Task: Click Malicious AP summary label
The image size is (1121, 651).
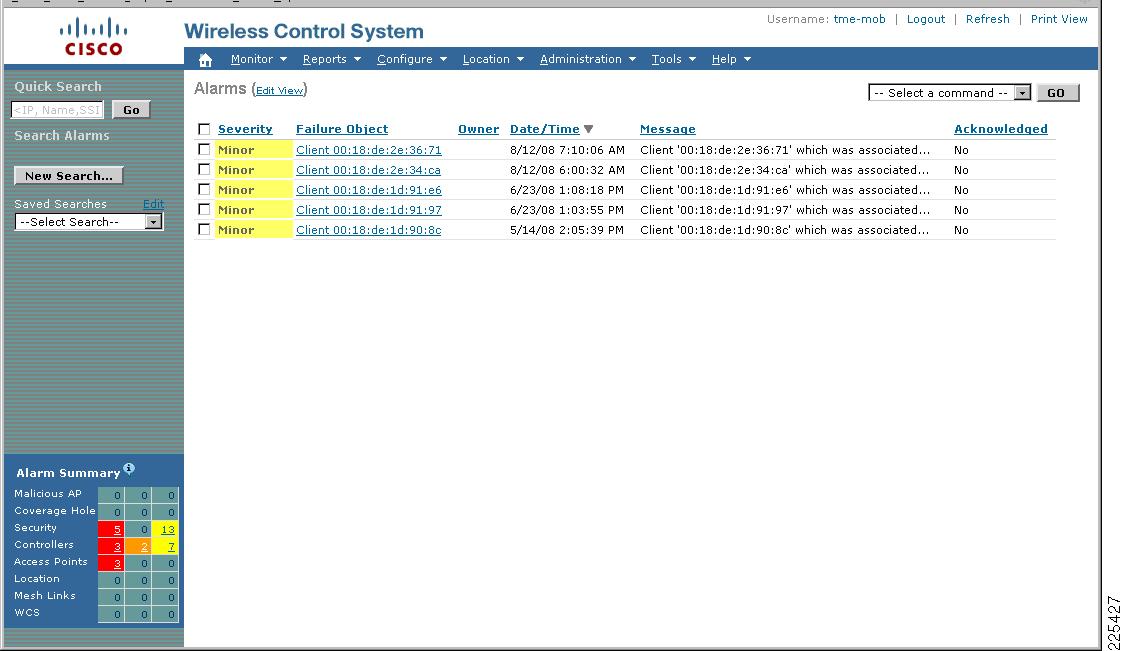Action: 48,494
